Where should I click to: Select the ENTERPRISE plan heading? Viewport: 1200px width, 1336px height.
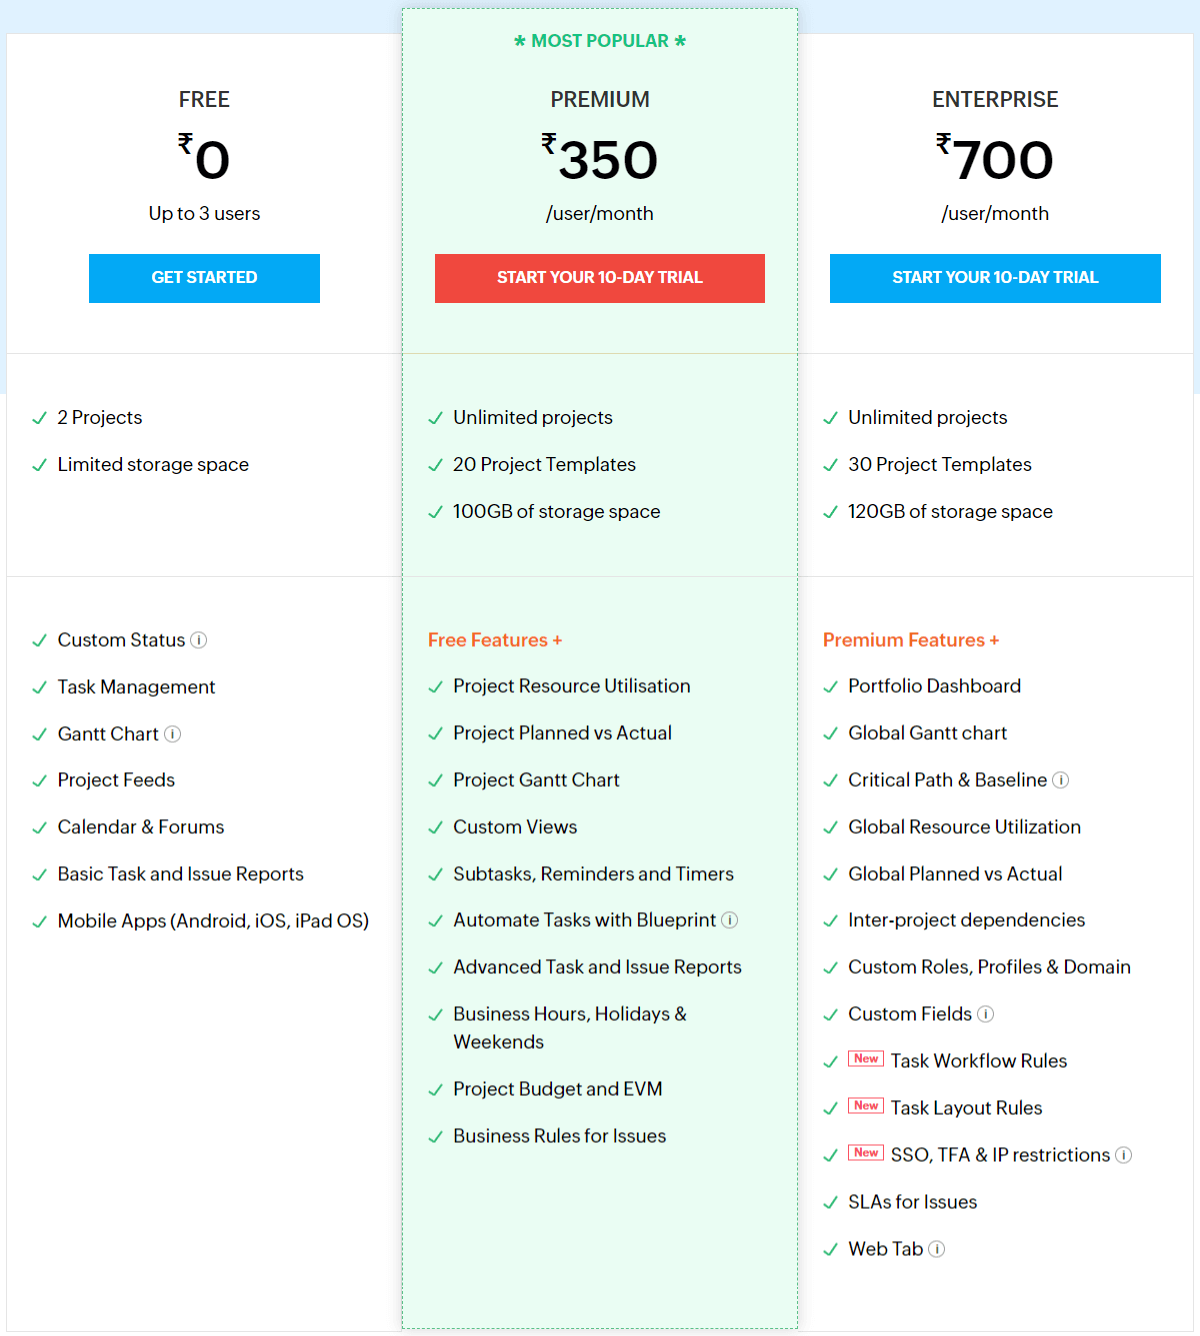tap(995, 99)
